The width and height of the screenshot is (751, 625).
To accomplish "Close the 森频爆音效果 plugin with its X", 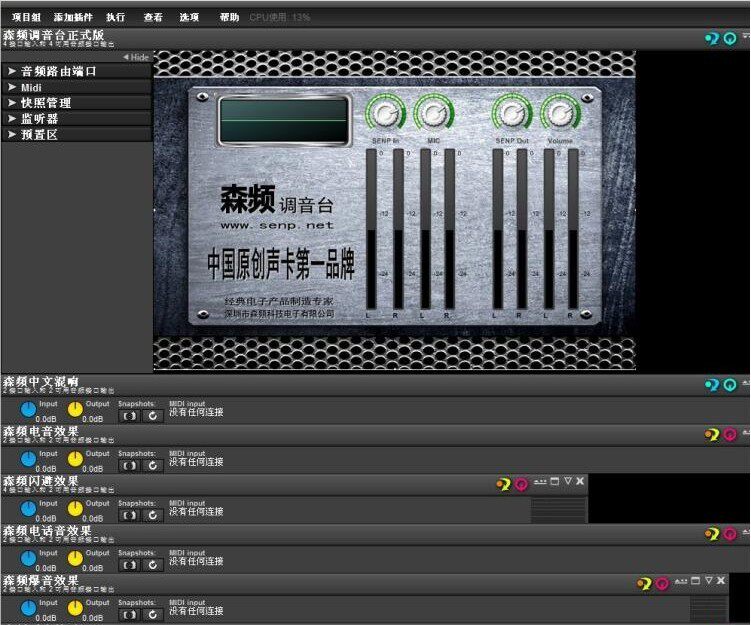I will coord(721,580).
